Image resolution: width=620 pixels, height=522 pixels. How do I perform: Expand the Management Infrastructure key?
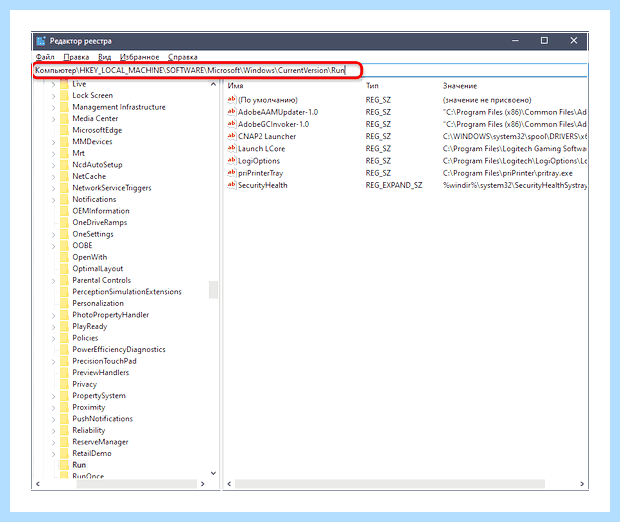(53, 107)
